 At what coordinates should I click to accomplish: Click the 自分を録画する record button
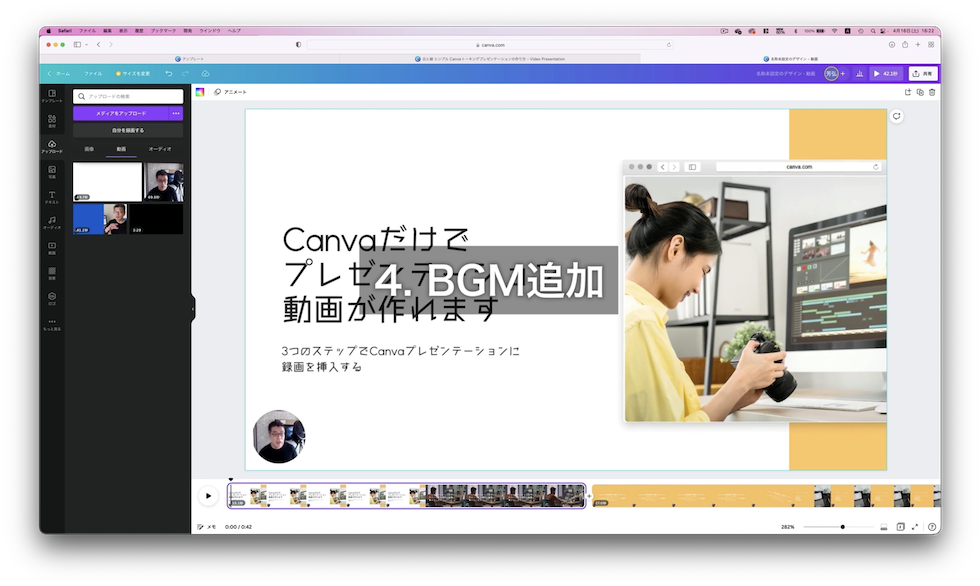pyautogui.click(x=128, y=131)
